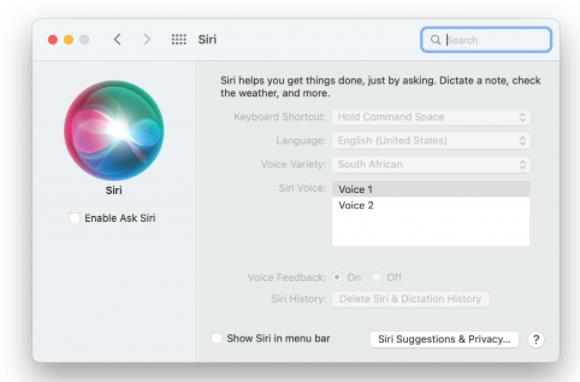Image resolution: width=580 pixels, height=382 pixels.
Task: Tick Show Siri in menu bar checkbox
Action: [216, 338]
